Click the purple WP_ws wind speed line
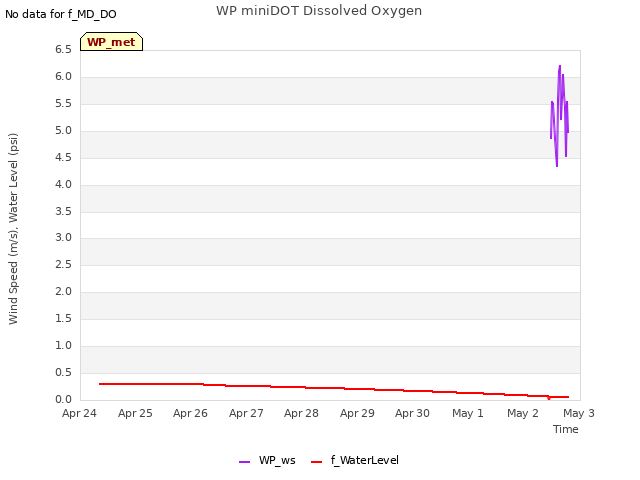Viewport: 640px width, 480px height. pos(560,116)
